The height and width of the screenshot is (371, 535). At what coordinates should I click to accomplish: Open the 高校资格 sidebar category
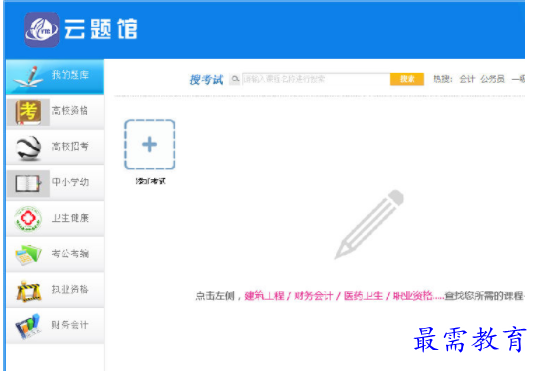click(55, 112)
